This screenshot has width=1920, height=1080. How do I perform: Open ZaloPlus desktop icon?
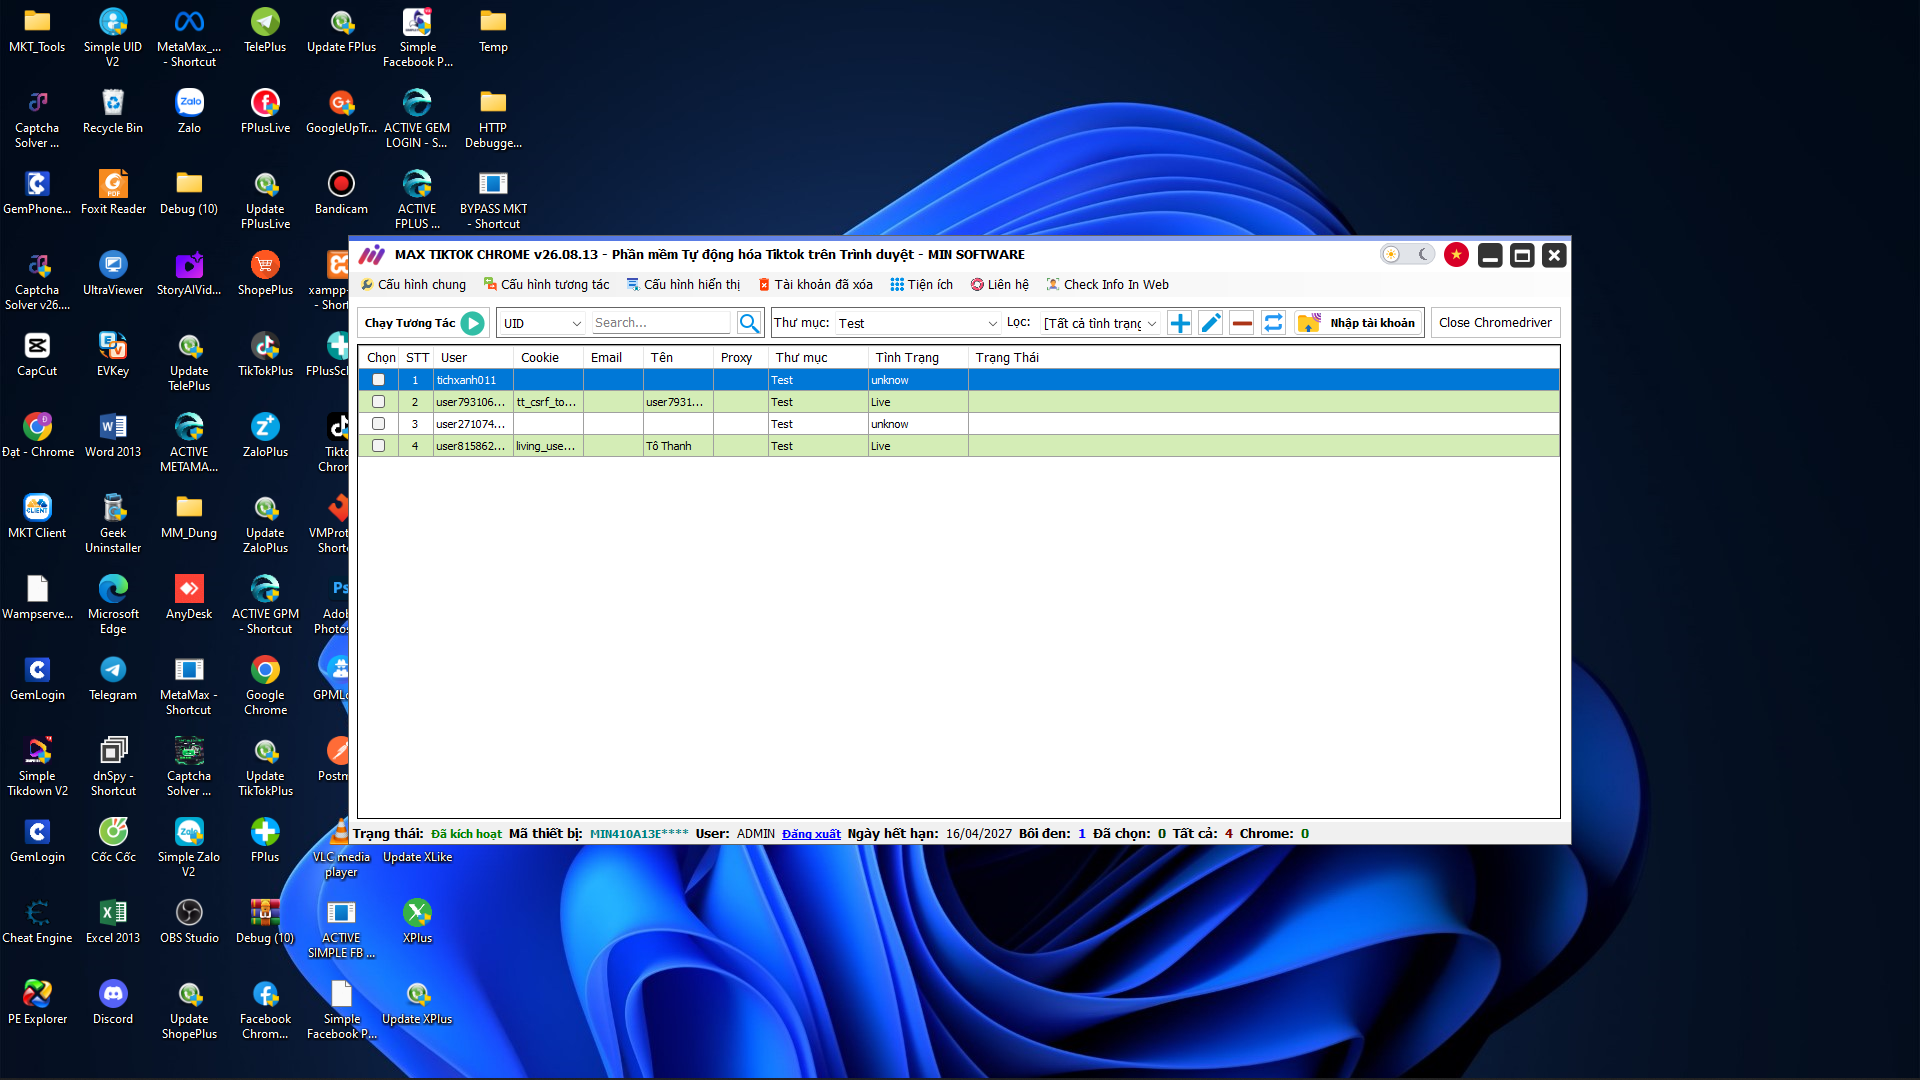pos(265,436)
